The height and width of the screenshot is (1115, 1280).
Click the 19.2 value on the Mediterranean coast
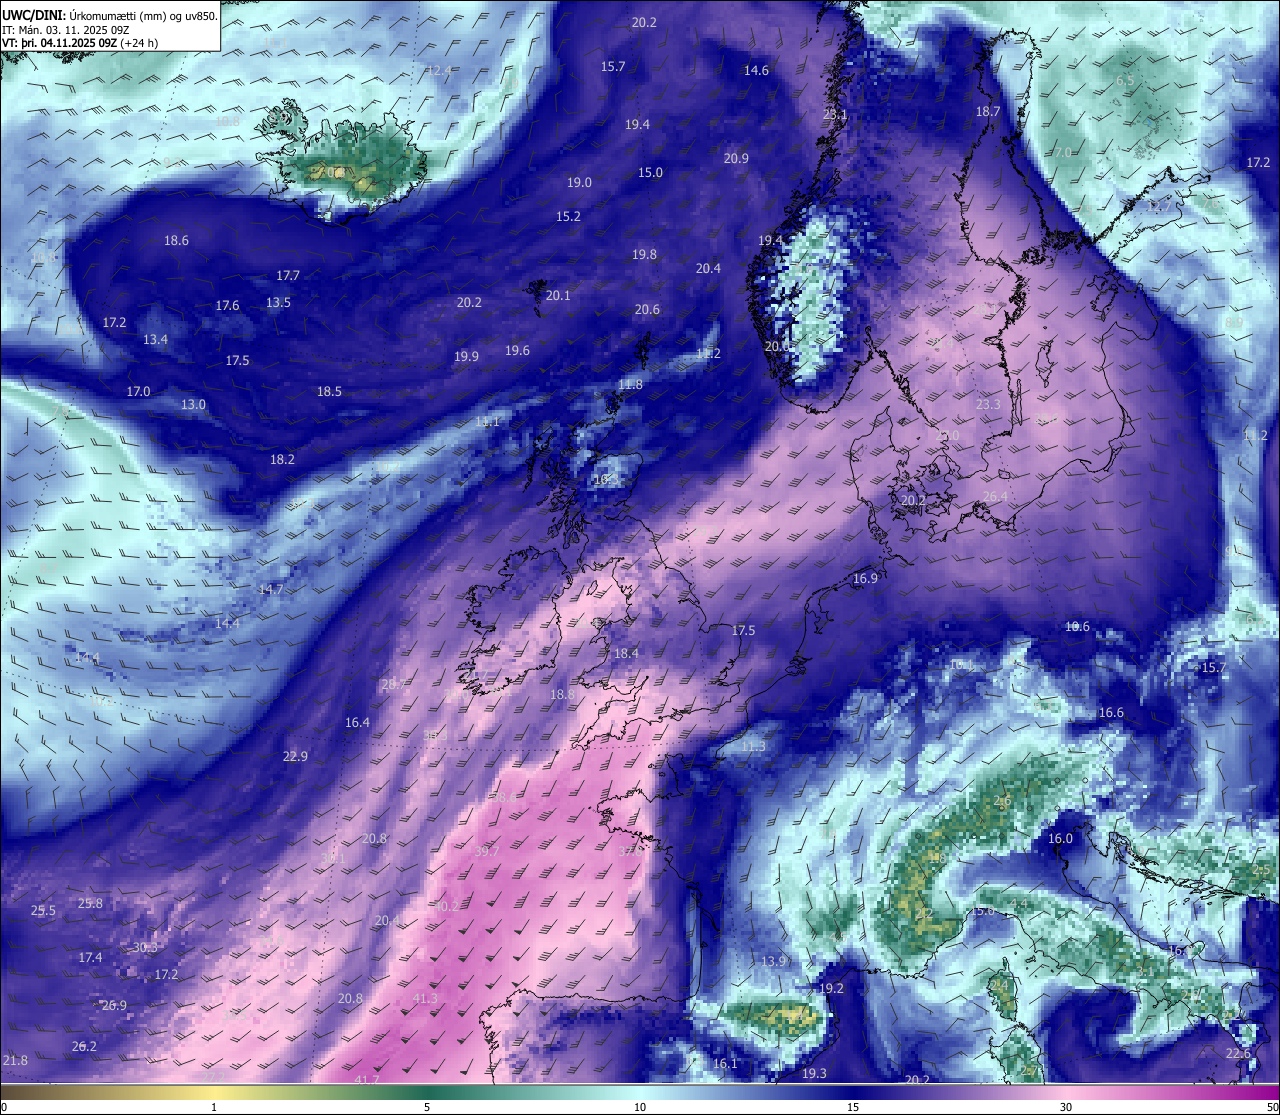[x=832, y=988]
